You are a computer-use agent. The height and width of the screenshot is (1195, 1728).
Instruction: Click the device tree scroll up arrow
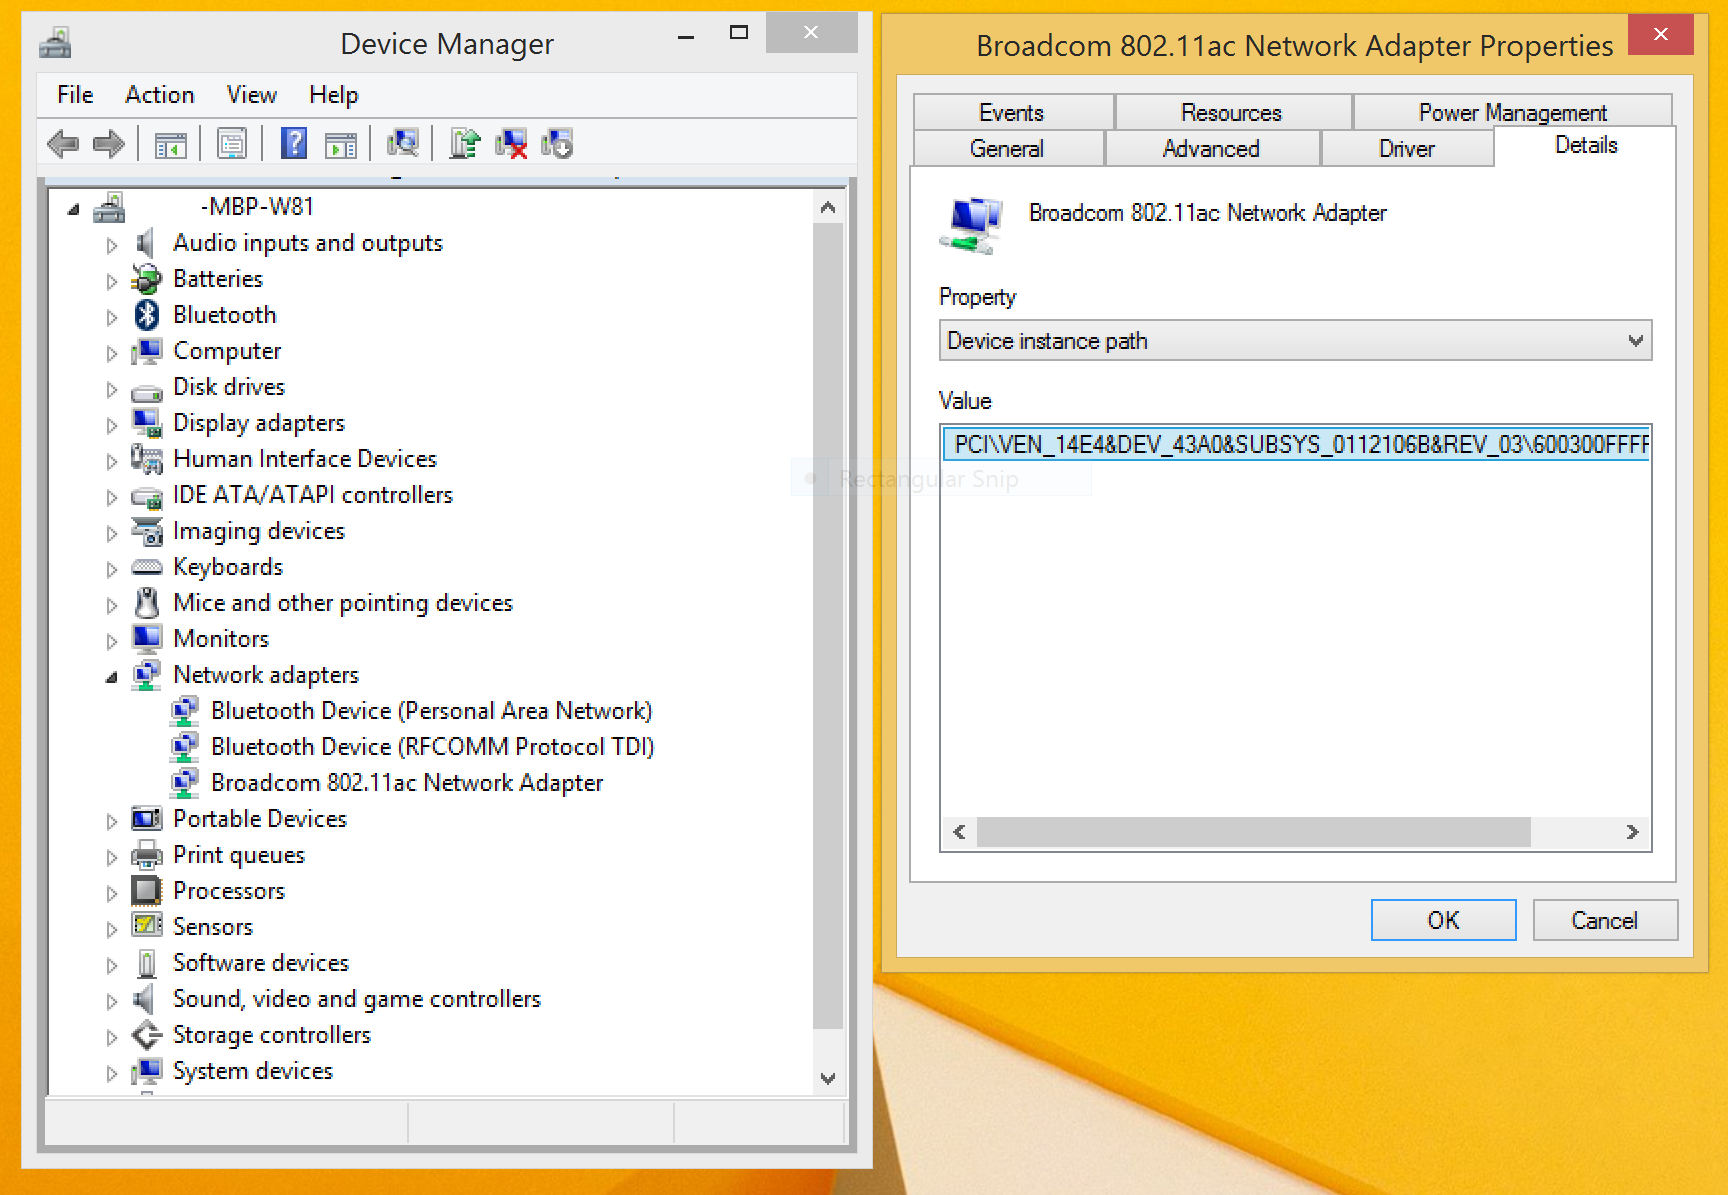click(828, 208)
